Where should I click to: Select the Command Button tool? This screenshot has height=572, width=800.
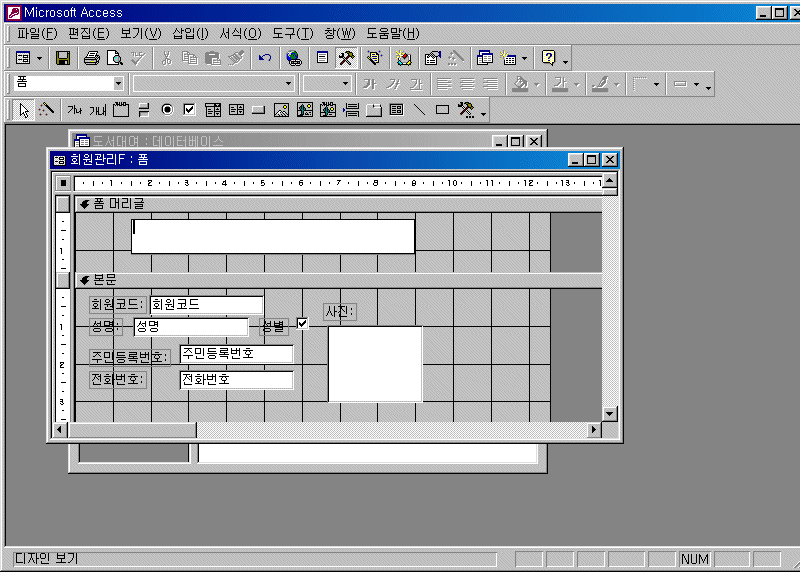pyautogui.click(x=259, y=110)
